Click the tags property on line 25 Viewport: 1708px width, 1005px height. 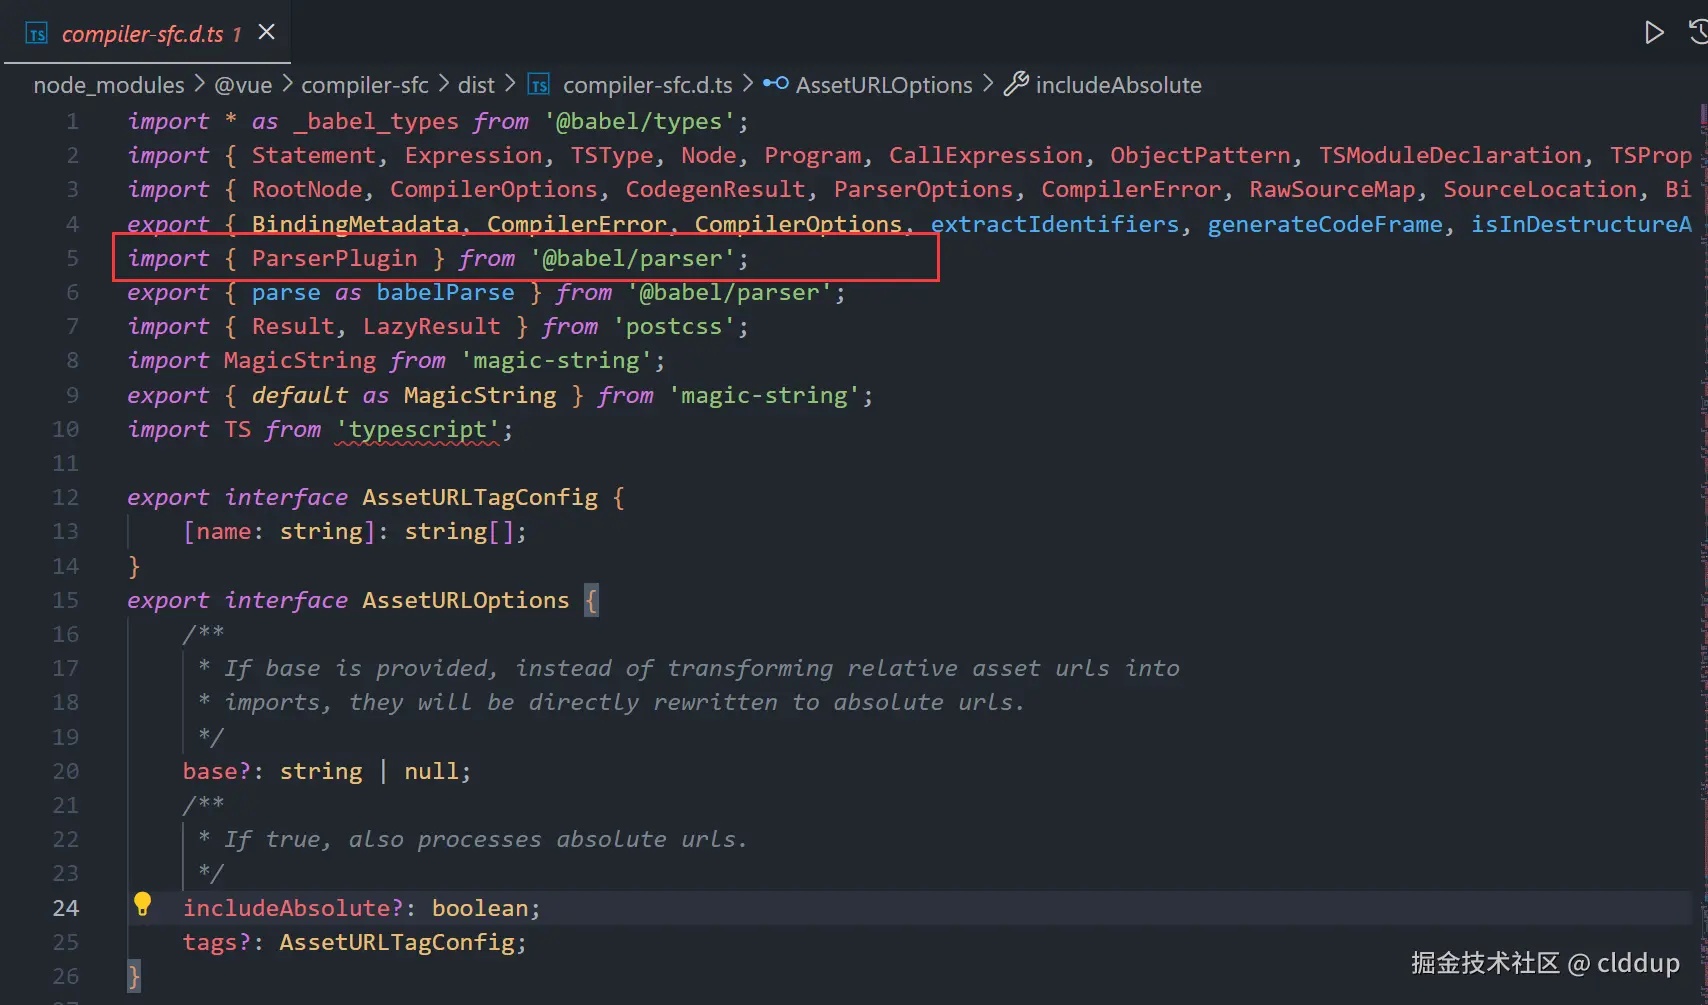210,942
